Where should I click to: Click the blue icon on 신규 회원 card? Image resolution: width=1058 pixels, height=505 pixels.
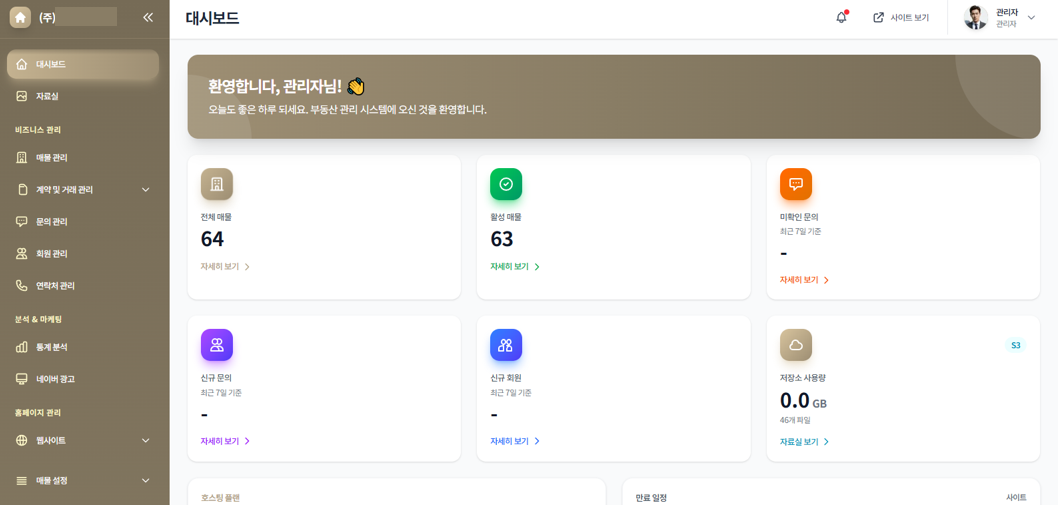pos(506,345)
